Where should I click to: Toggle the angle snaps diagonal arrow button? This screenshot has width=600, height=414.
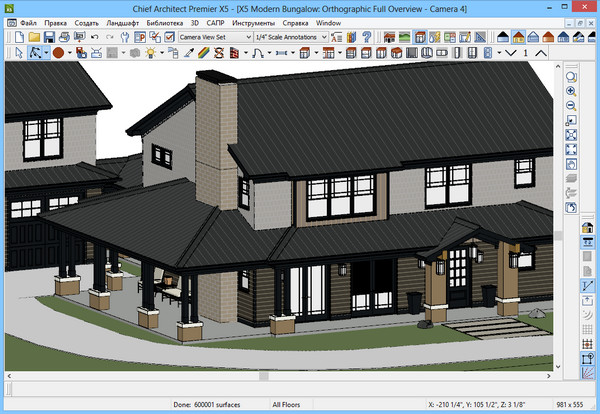587,285
